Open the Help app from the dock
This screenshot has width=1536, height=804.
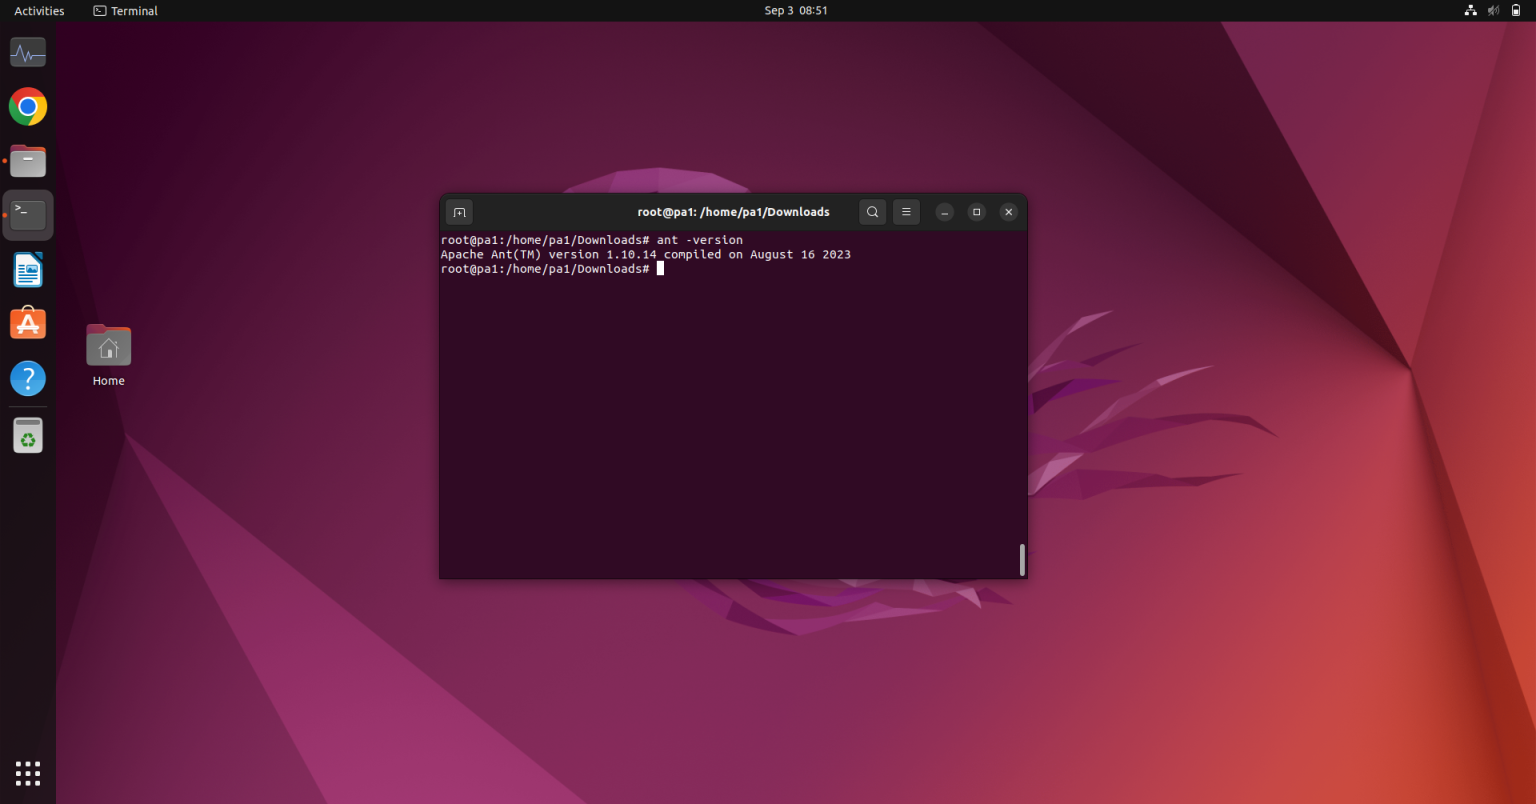coord(27,378)
